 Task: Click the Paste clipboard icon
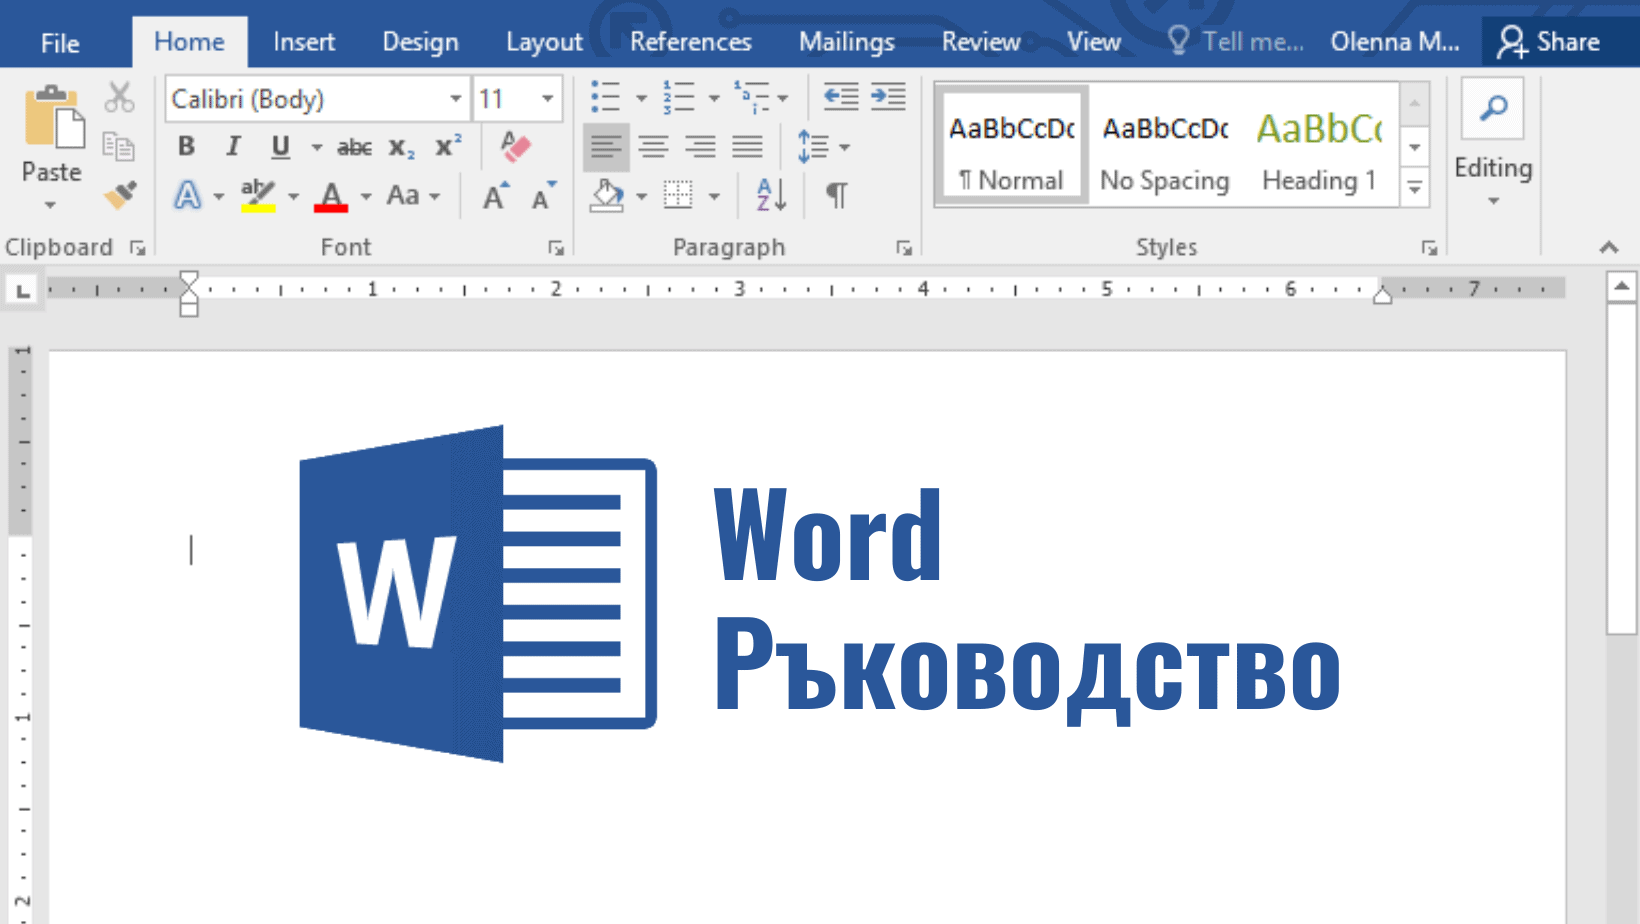[53, 118]
